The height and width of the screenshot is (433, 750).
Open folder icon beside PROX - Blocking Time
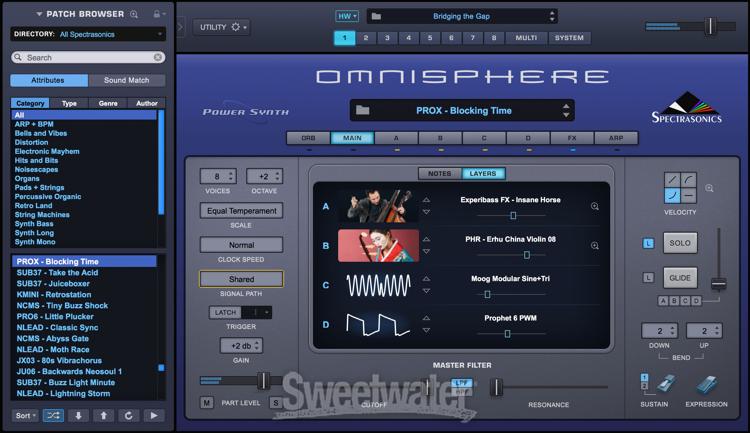363,111
